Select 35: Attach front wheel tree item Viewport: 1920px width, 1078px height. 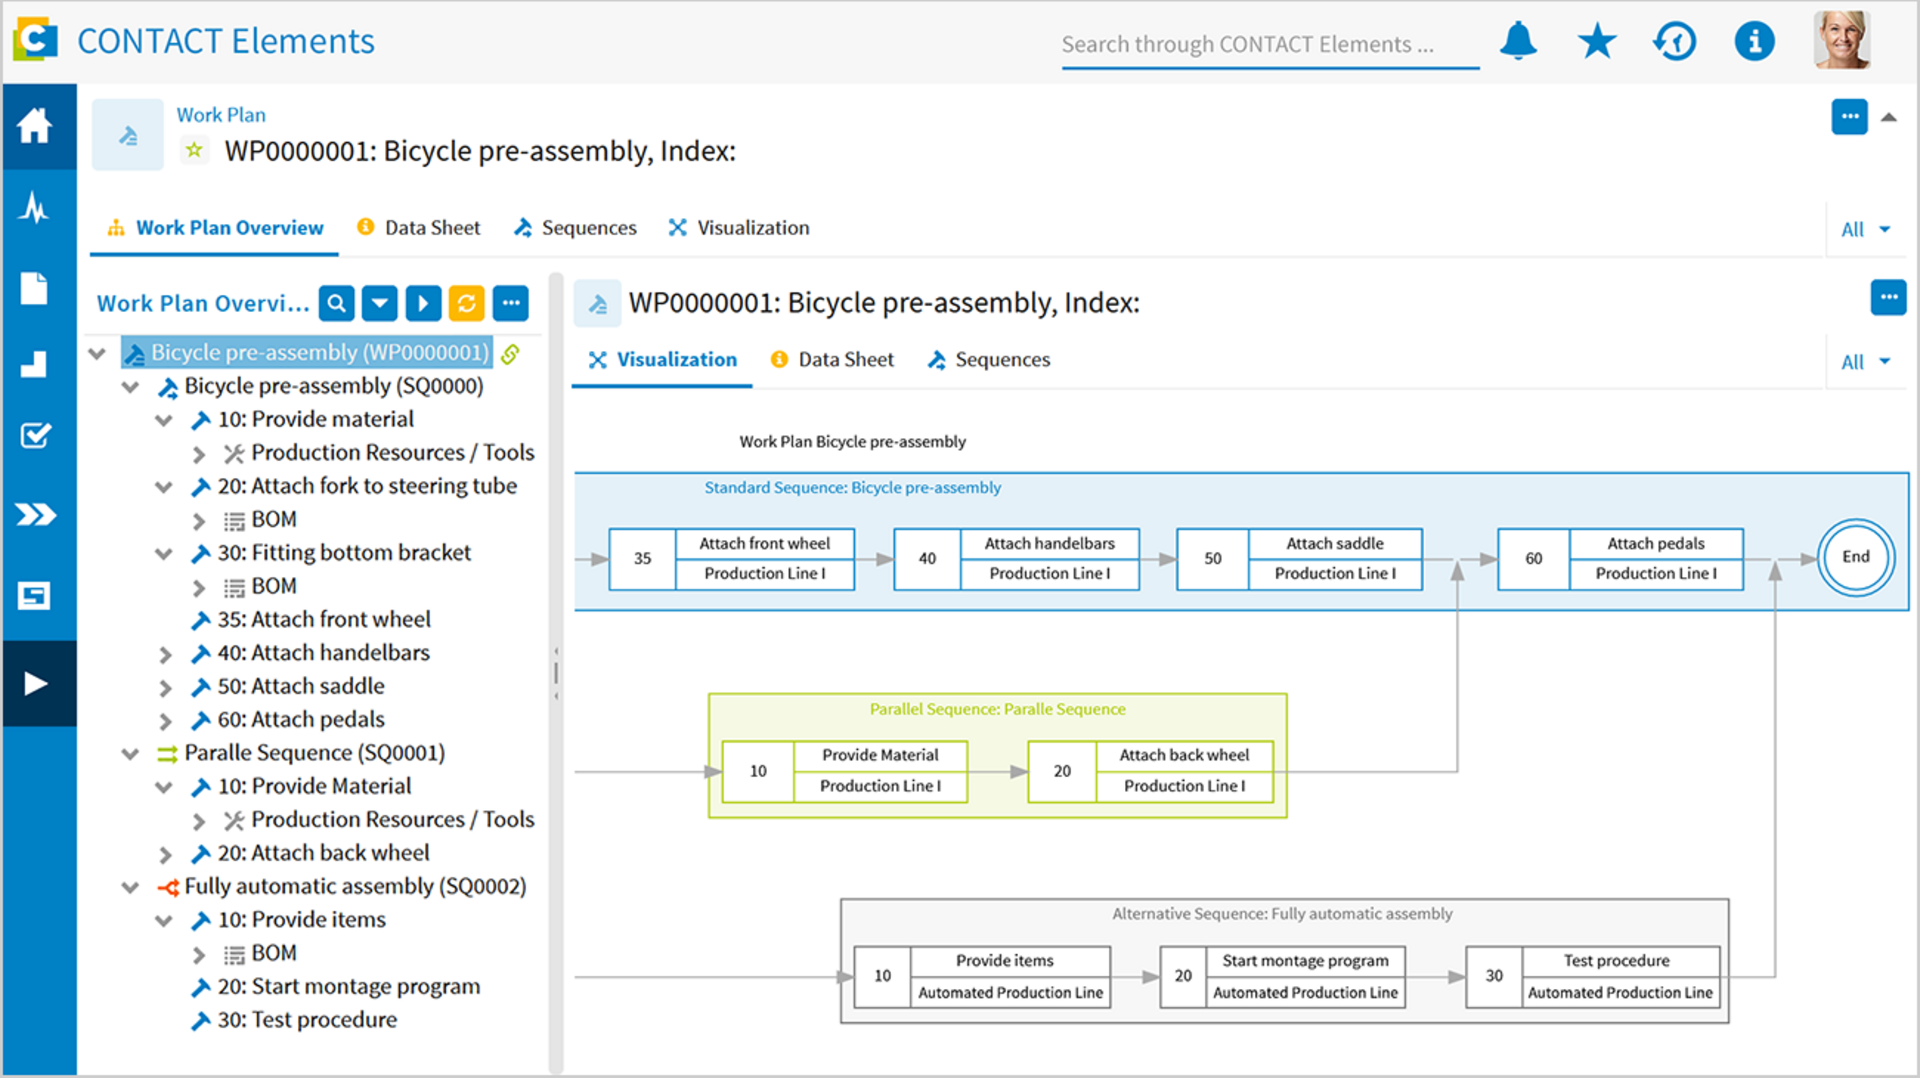tap(324, 620)
